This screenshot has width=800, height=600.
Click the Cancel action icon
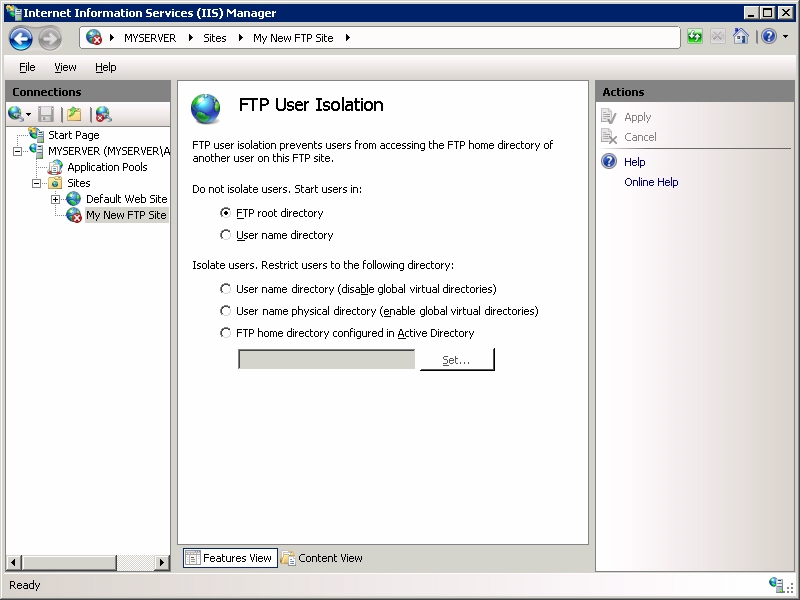click(x=609, y=136)
